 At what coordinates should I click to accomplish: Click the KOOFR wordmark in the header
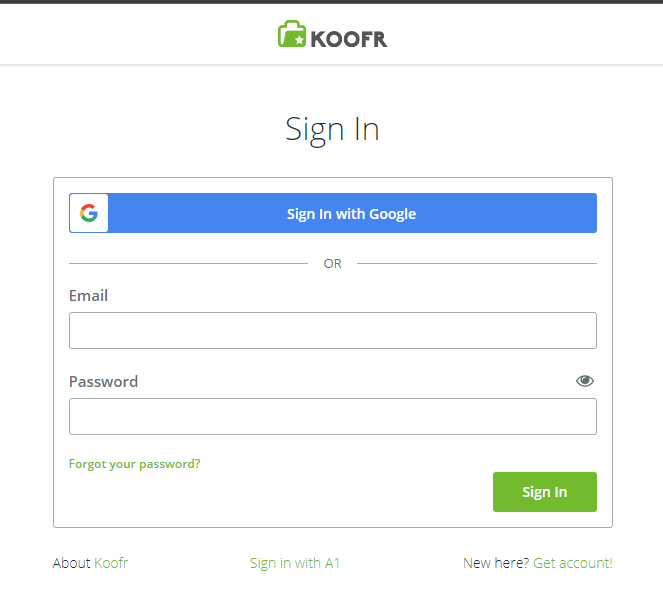(349, 39)
